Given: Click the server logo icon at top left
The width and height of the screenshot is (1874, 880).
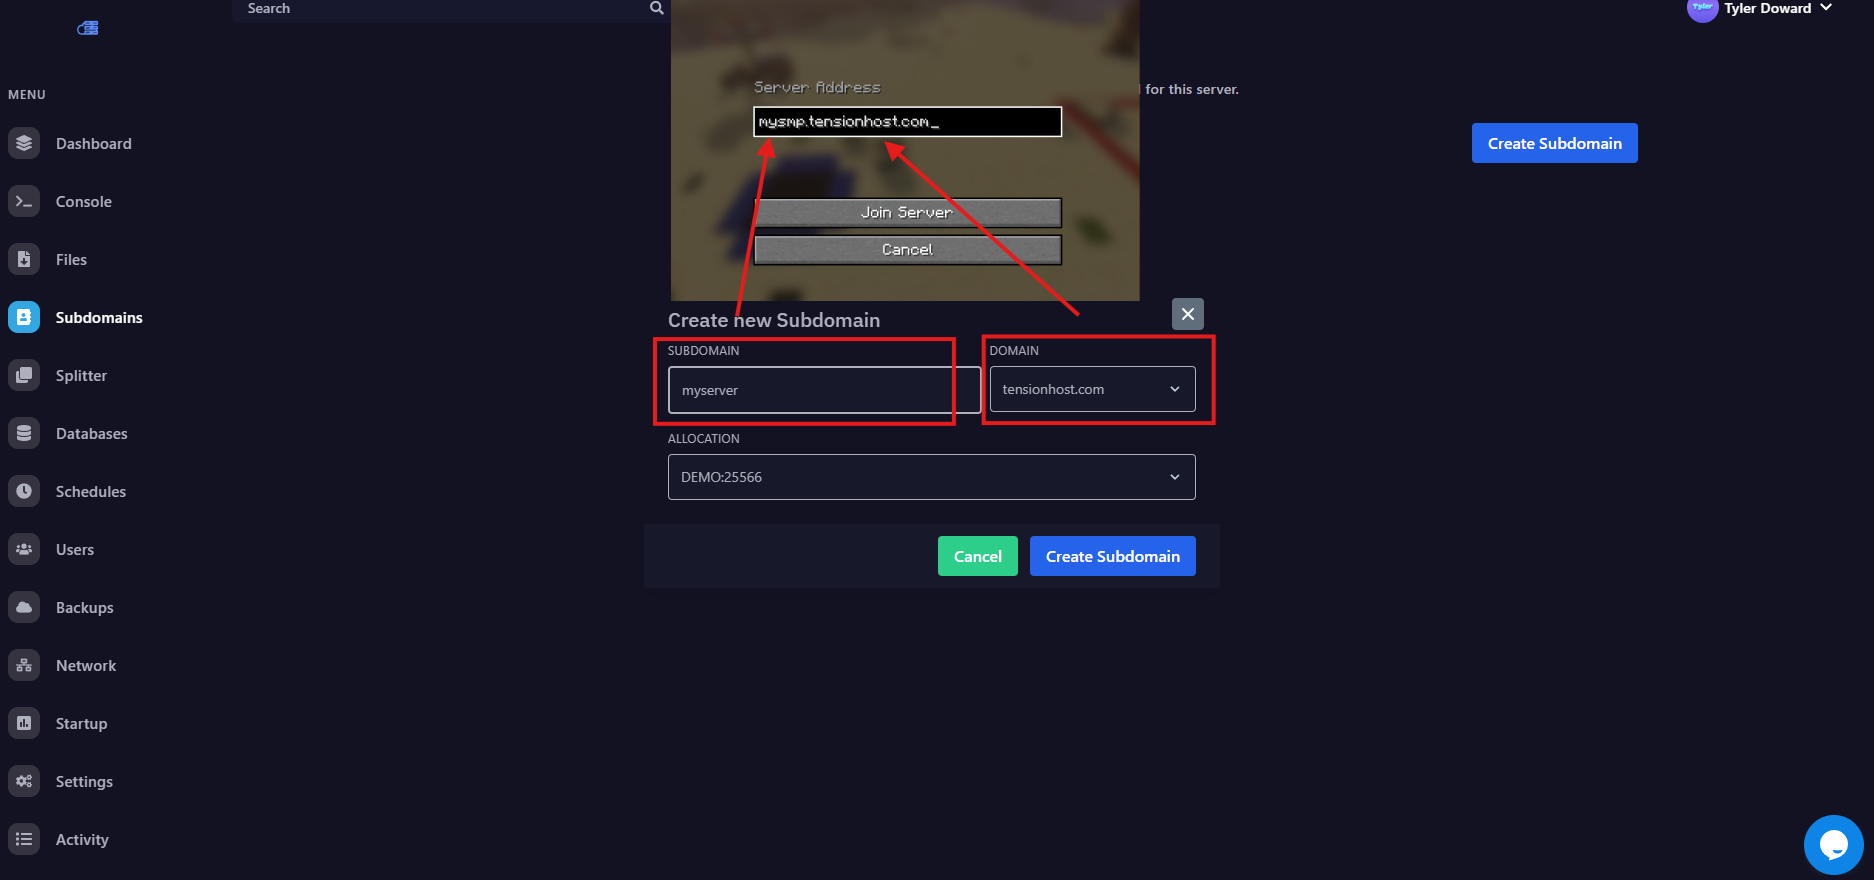Looking at the screenshot, I should 88,28.
